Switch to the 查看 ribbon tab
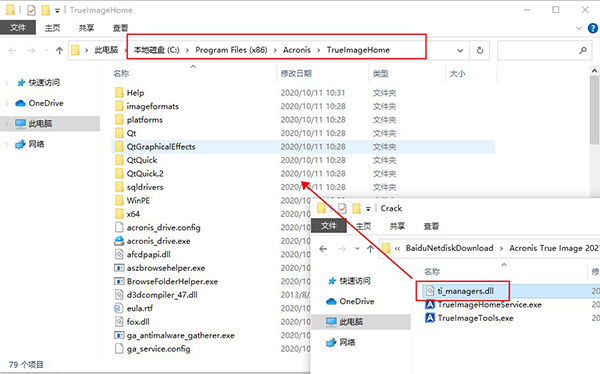This screenshot has height=374, width=600. (120, 28)
